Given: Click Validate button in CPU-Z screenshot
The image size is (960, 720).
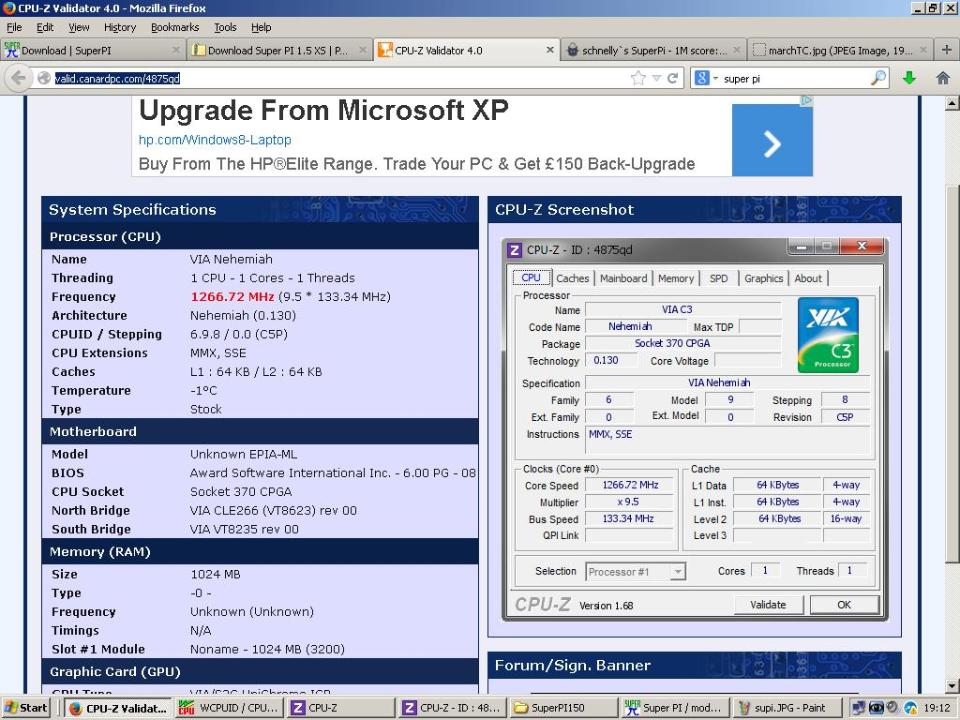Looking at the screenshot, I should coord(768,605).
